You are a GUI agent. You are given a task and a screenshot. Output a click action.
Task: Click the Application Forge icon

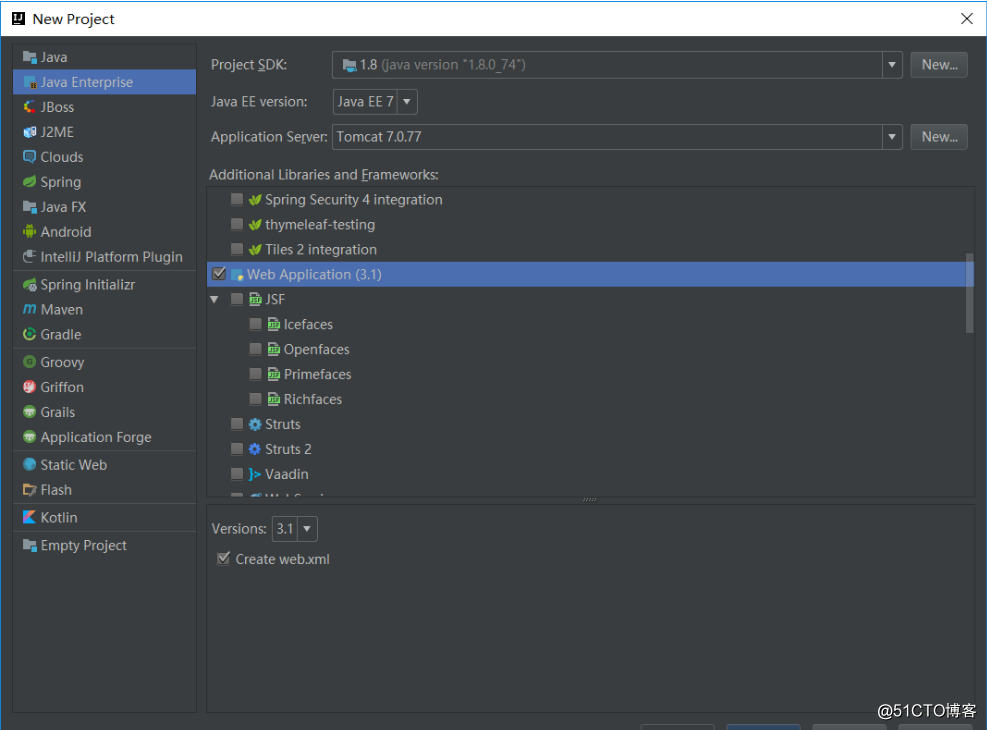pos(30,437)
